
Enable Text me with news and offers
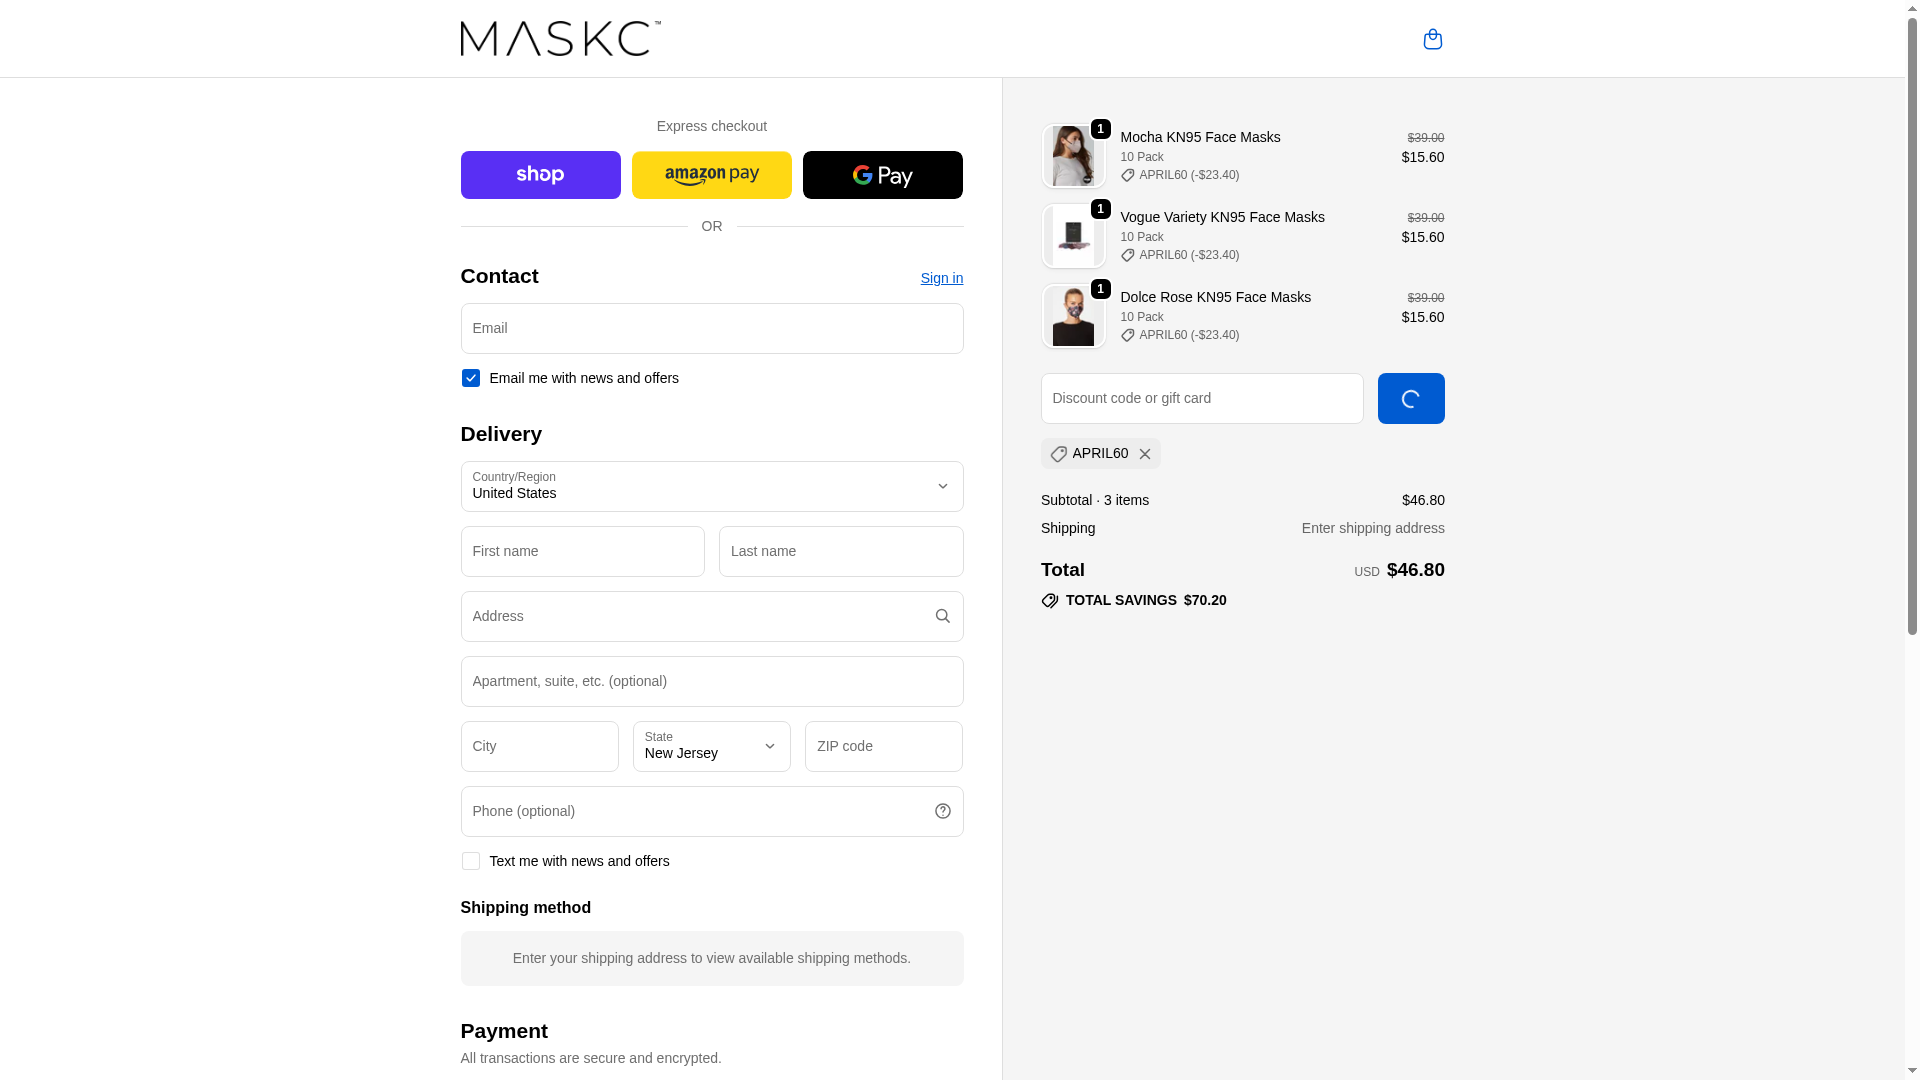point(470,861)
